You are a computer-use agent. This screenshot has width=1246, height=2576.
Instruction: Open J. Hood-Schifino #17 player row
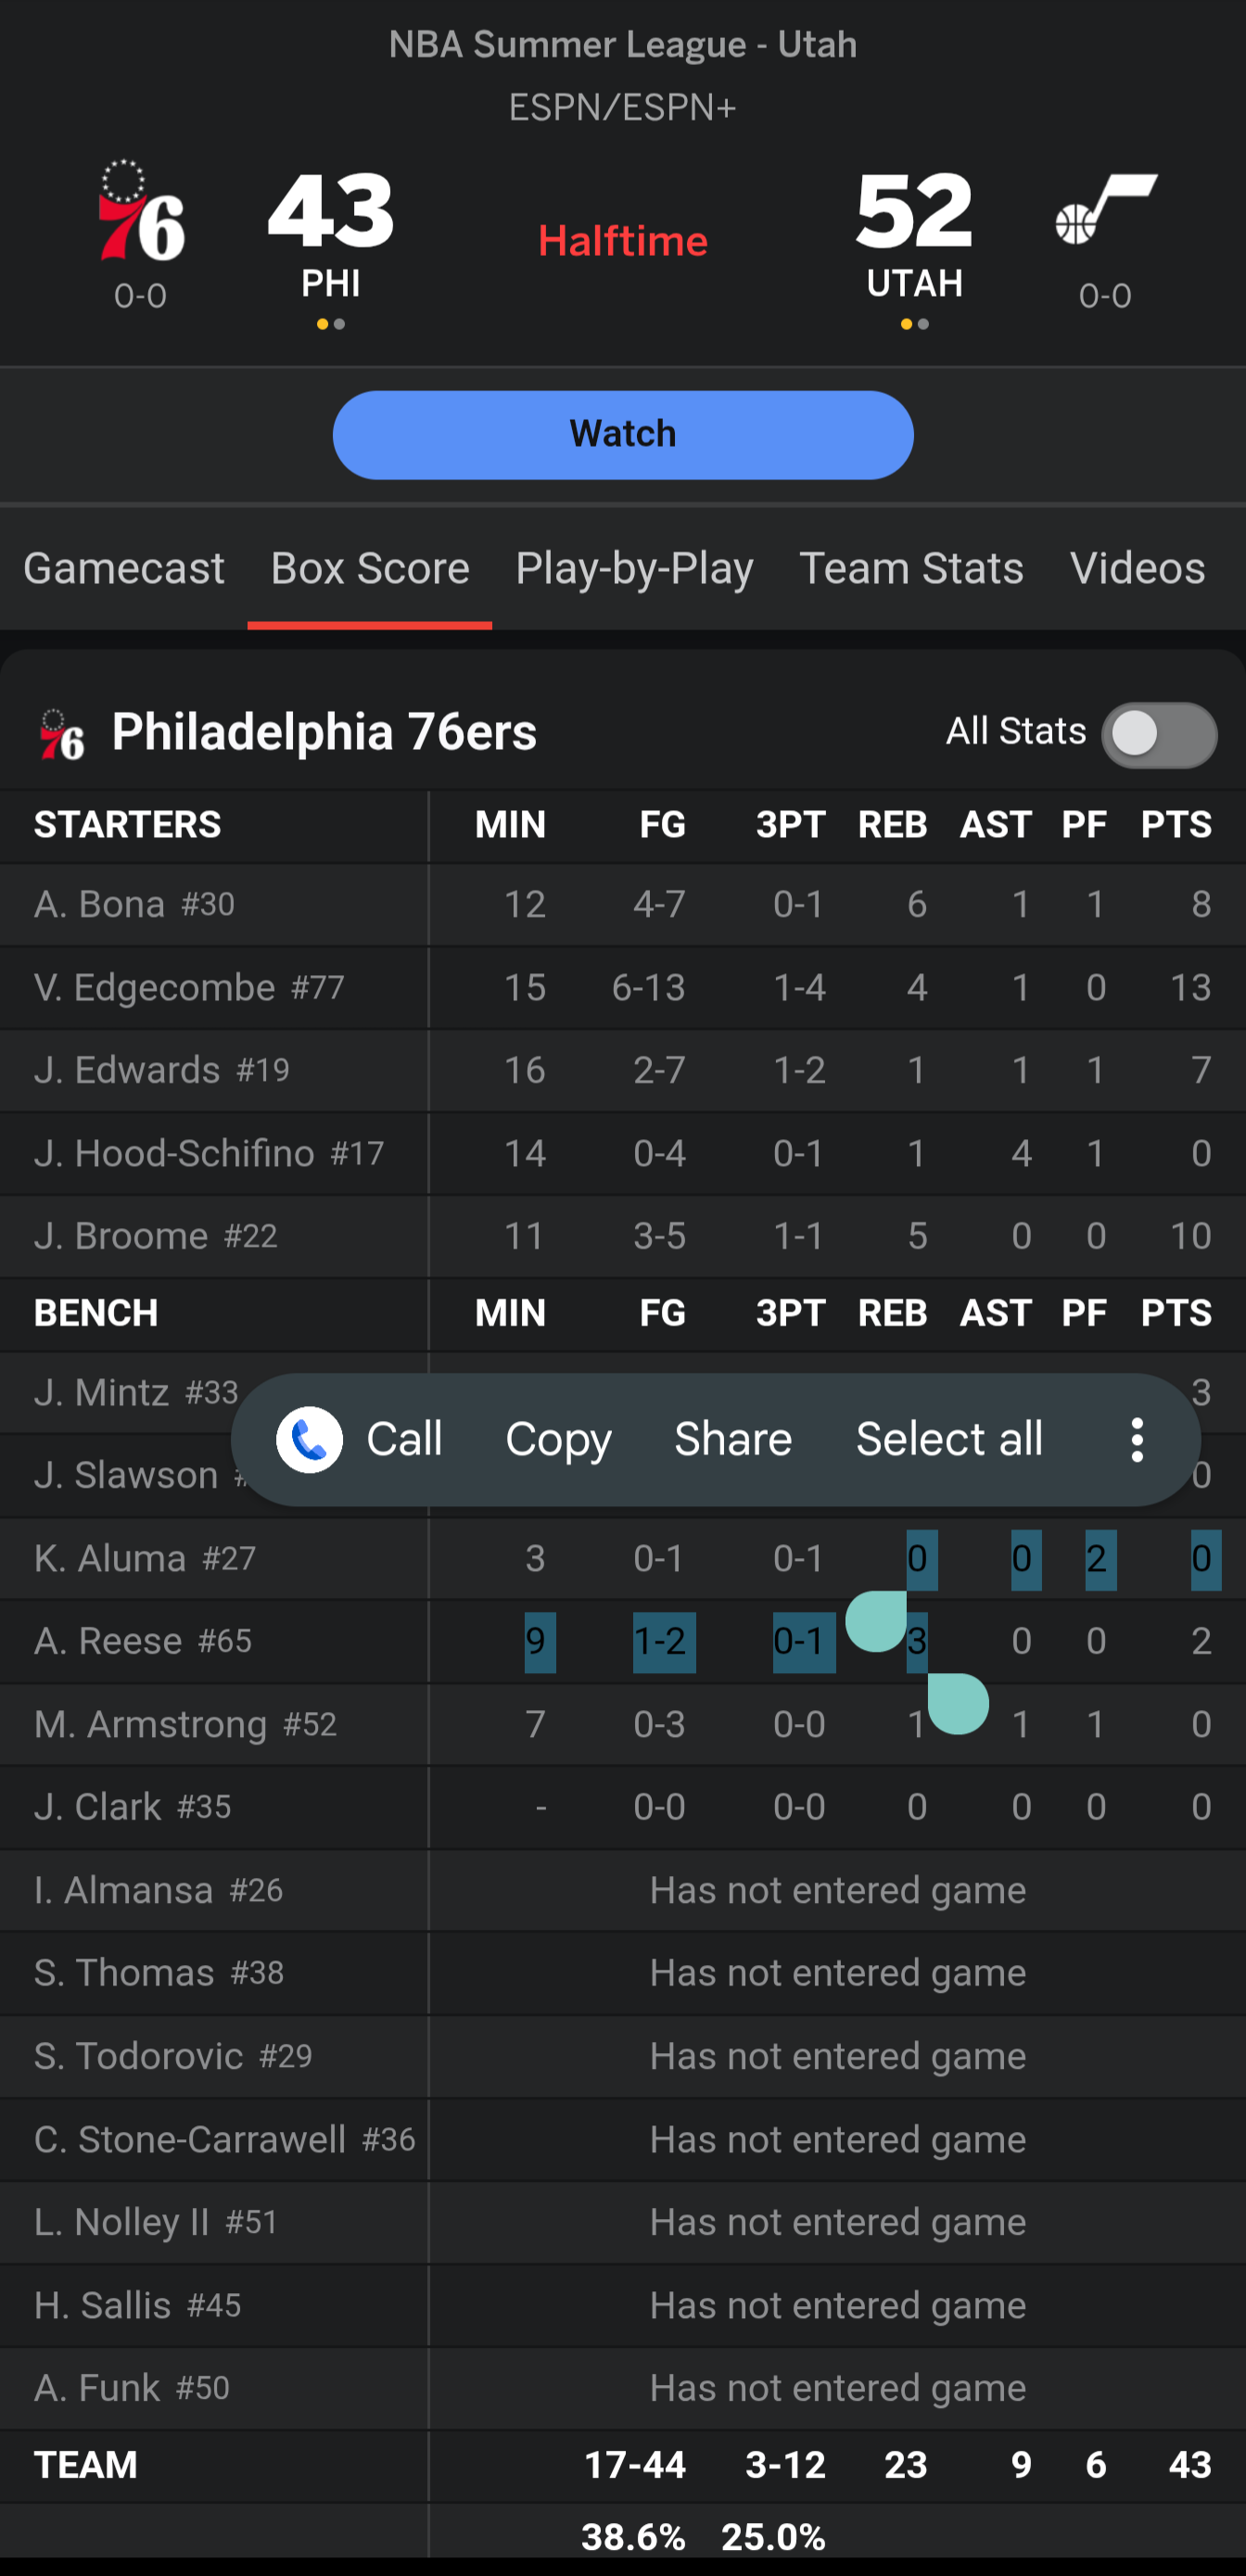(209, 1154)
